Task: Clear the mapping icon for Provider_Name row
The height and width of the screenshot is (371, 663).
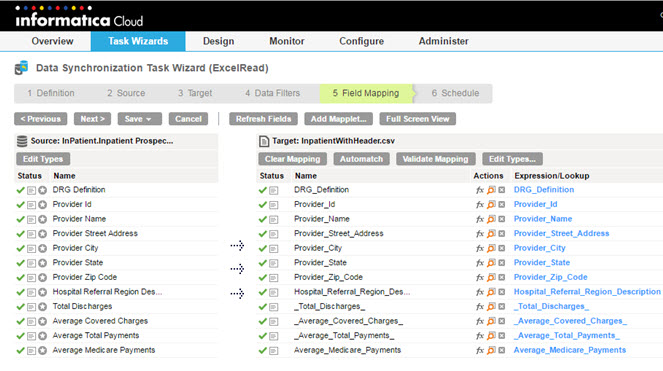Action: (x=501, y=219)
